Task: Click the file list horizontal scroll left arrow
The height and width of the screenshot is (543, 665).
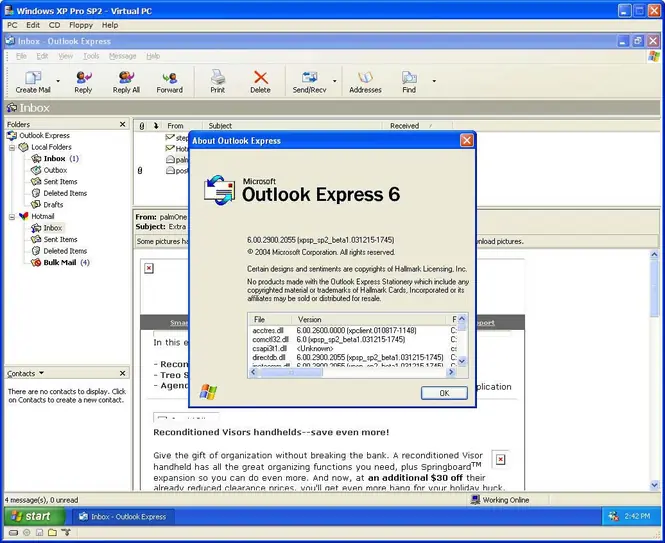Action: coord(253,372)
